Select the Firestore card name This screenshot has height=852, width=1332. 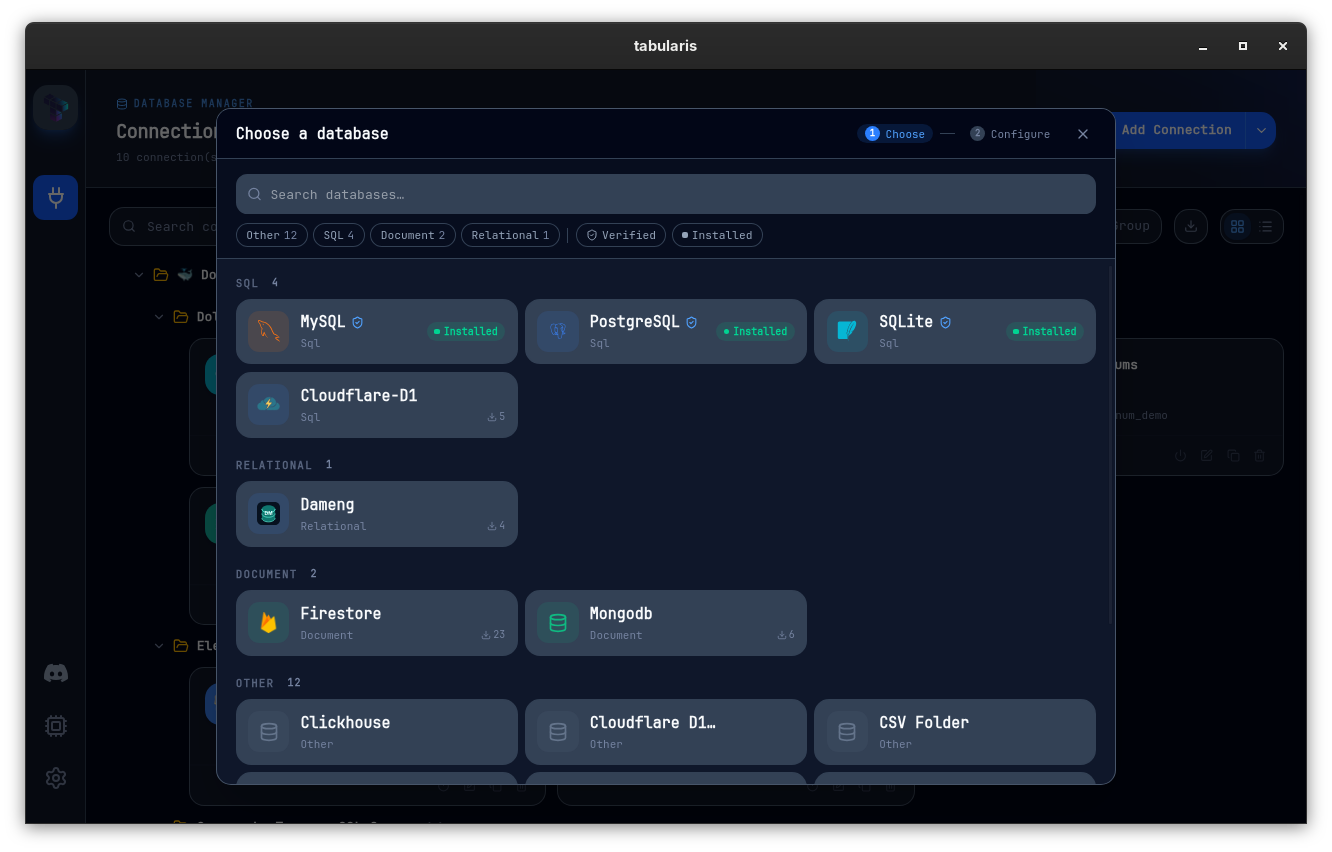point(341,613)
